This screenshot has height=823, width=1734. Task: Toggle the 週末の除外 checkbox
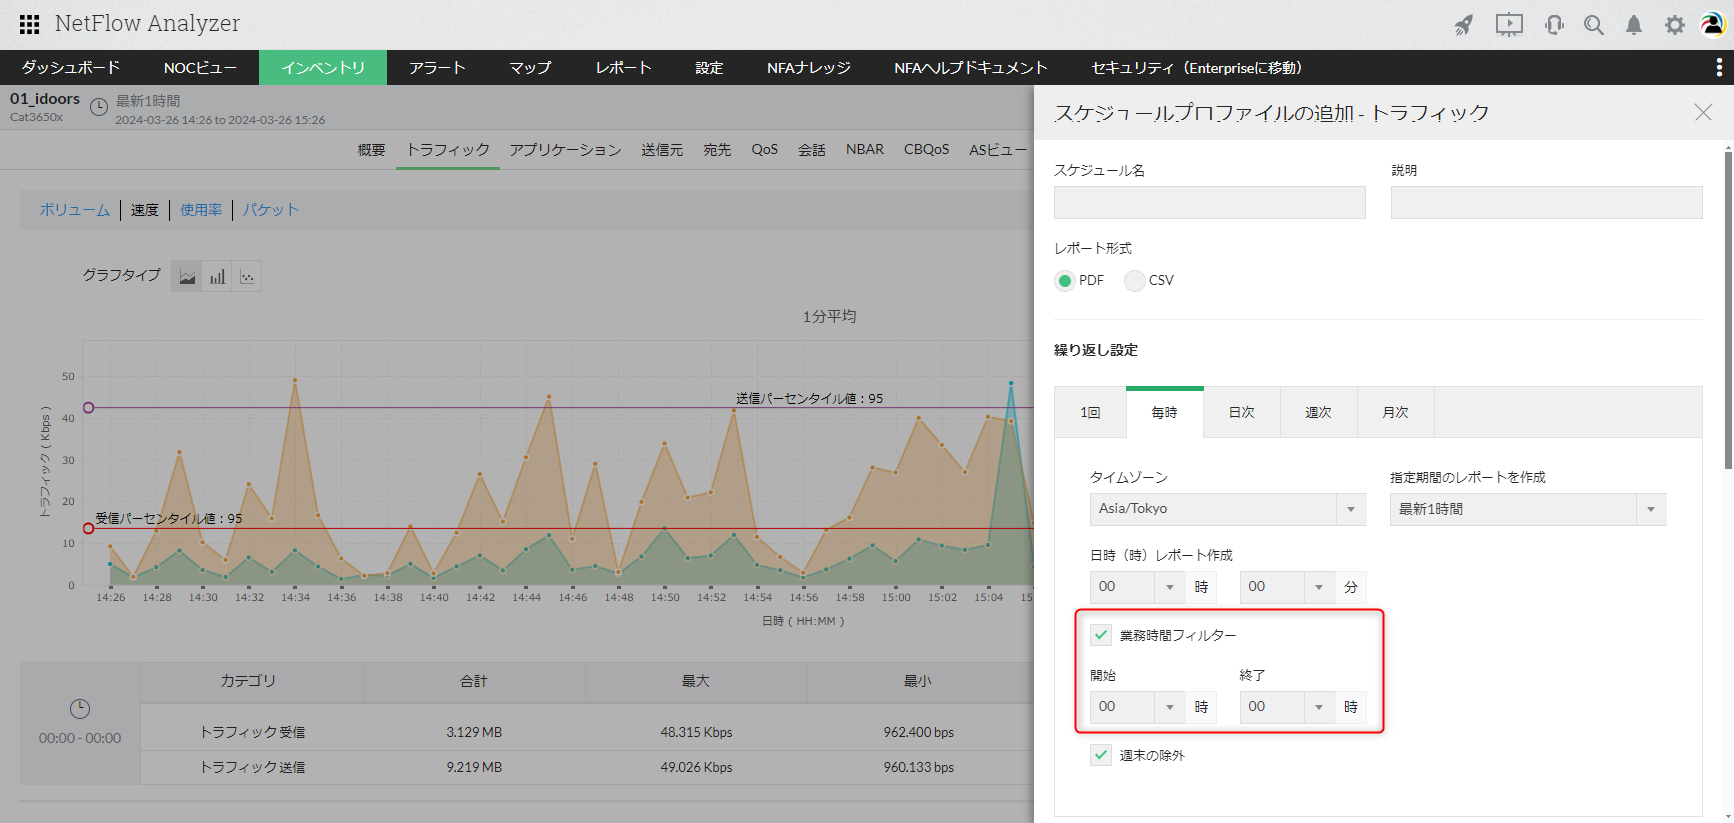pos(1101,755)
